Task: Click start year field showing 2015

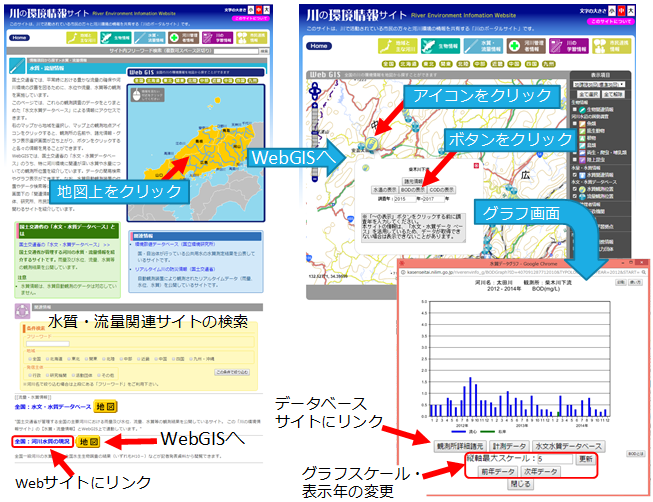Action: [x=405, y=199]
